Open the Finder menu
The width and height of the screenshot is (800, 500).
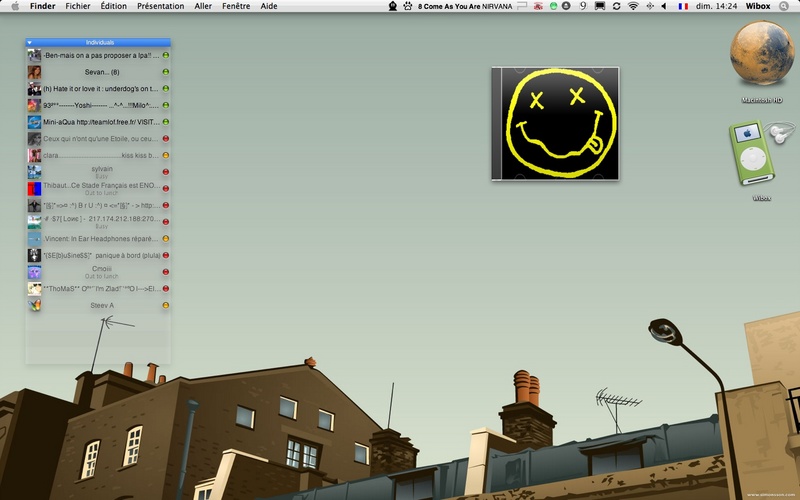pos(42,6)
